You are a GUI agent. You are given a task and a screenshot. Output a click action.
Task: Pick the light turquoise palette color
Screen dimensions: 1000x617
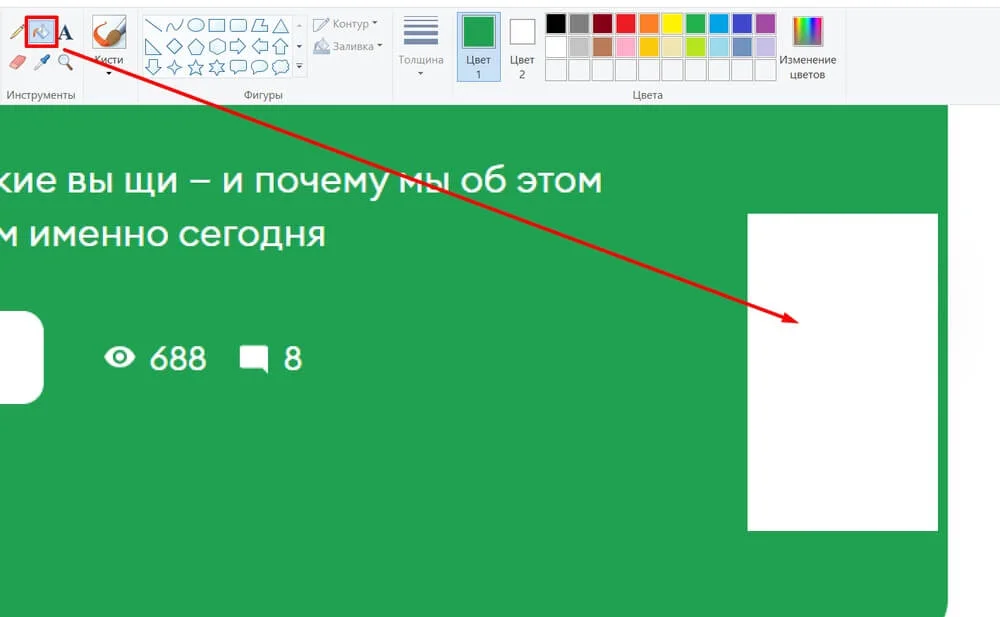pos(719,47)
